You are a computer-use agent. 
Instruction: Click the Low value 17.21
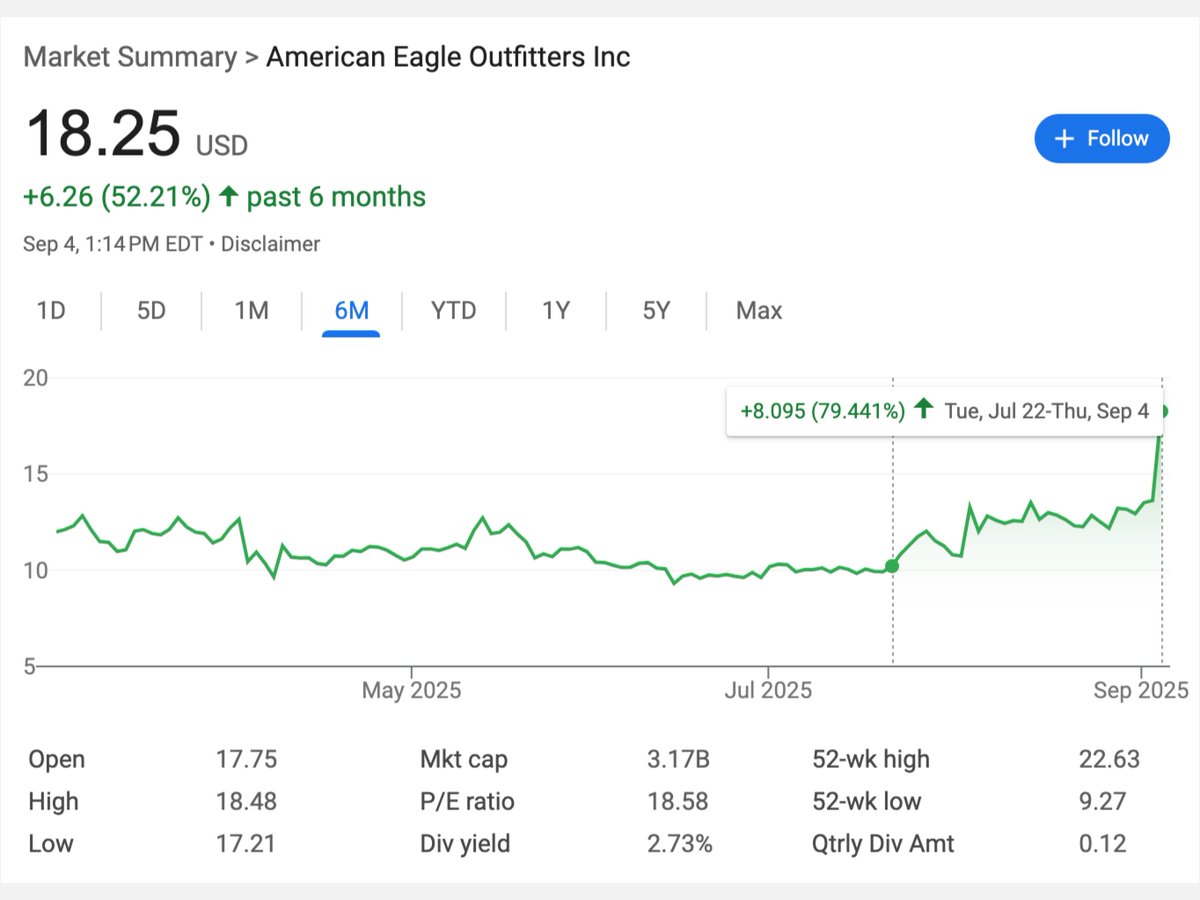point(246,844)
